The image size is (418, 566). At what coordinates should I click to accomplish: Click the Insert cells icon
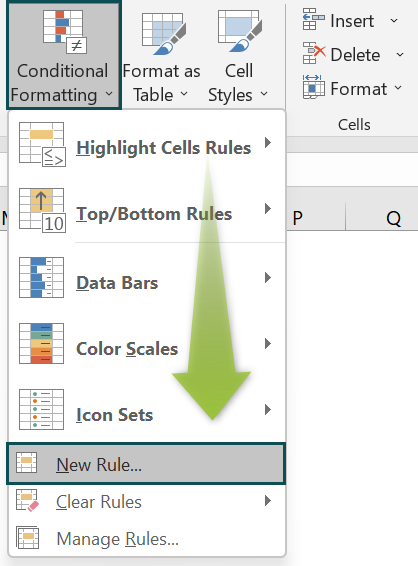[x=314, y=19]
